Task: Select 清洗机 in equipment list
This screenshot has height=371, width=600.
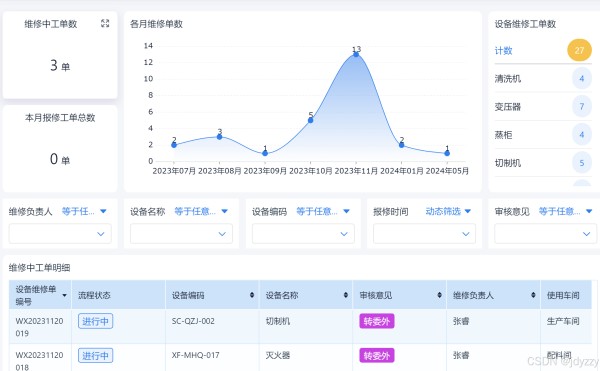Action: (507, 78)
